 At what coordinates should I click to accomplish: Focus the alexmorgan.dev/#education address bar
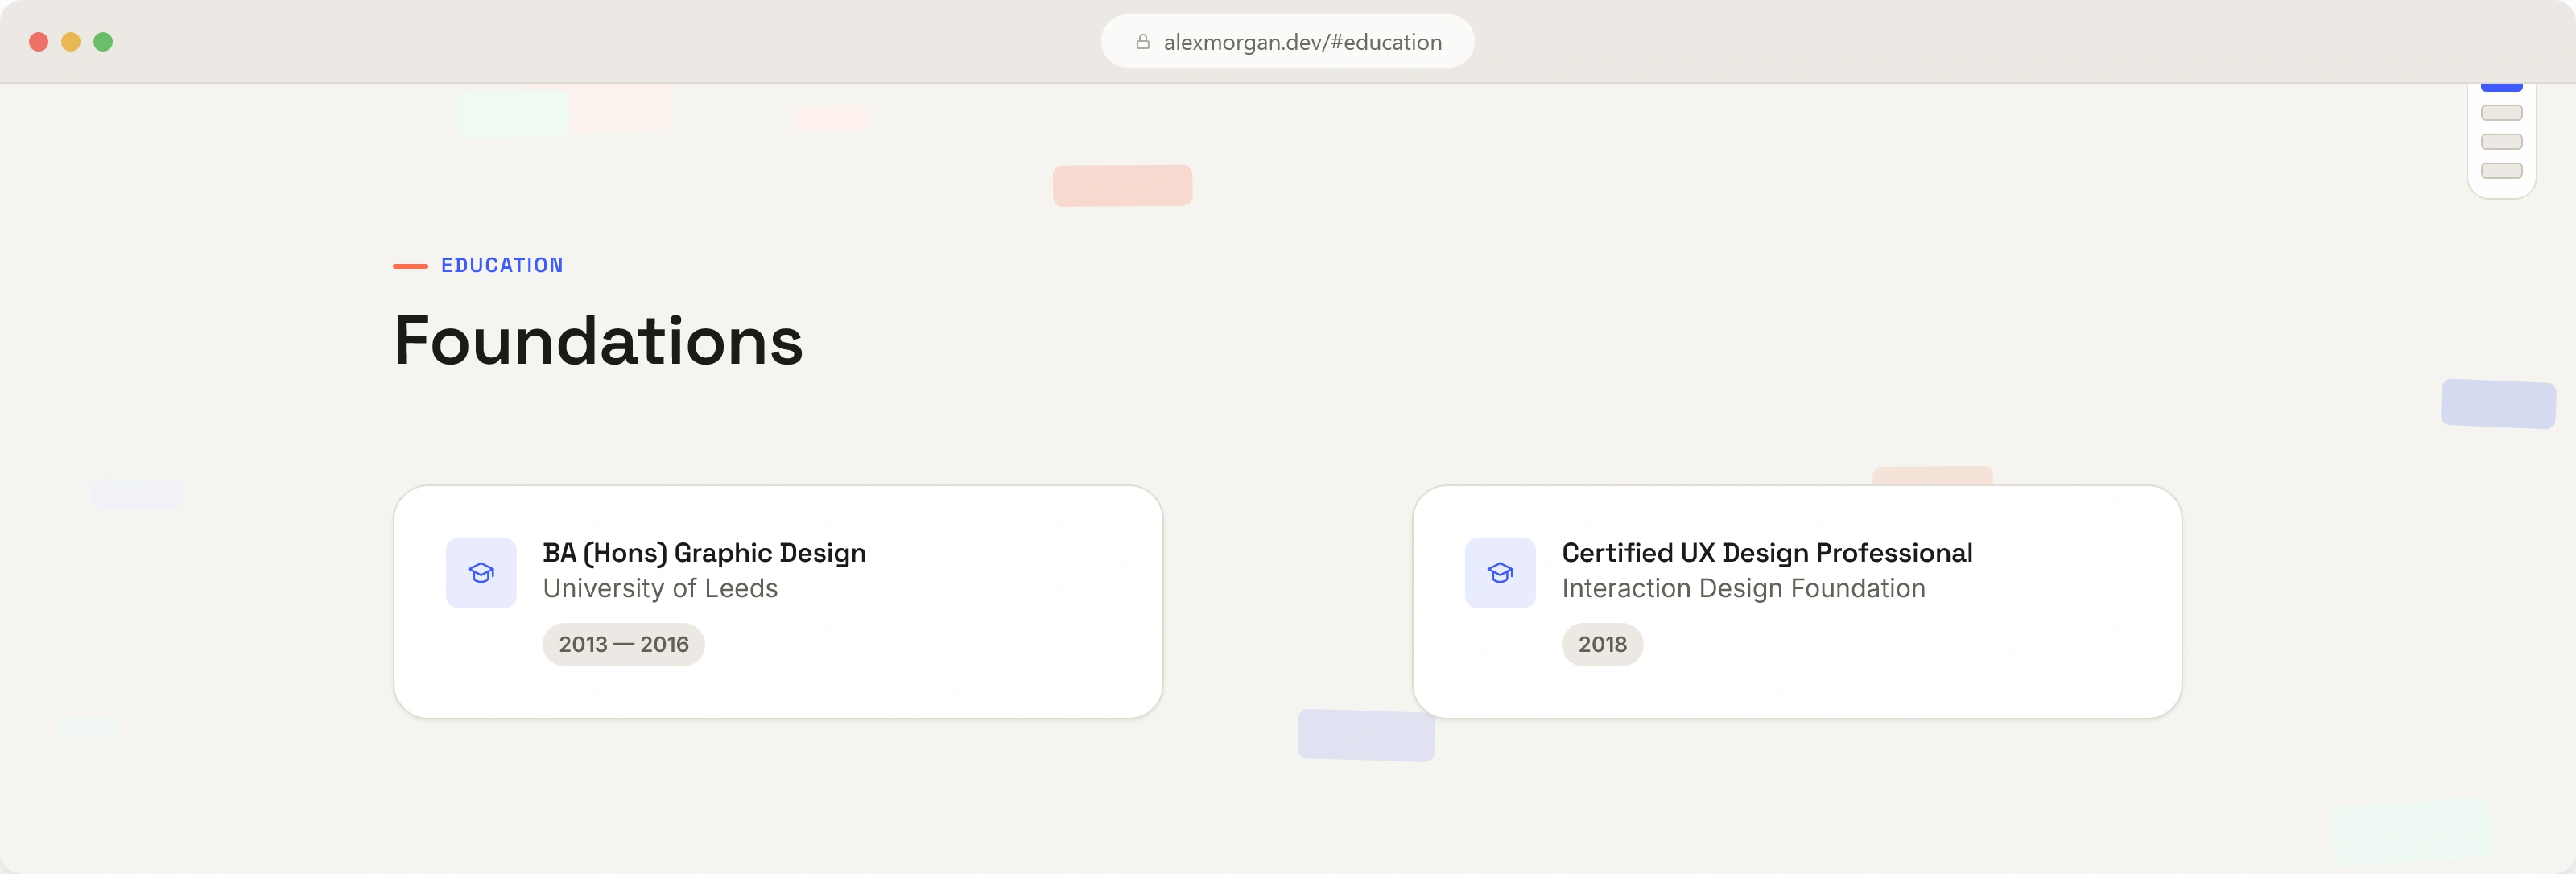pos(1288,42)
